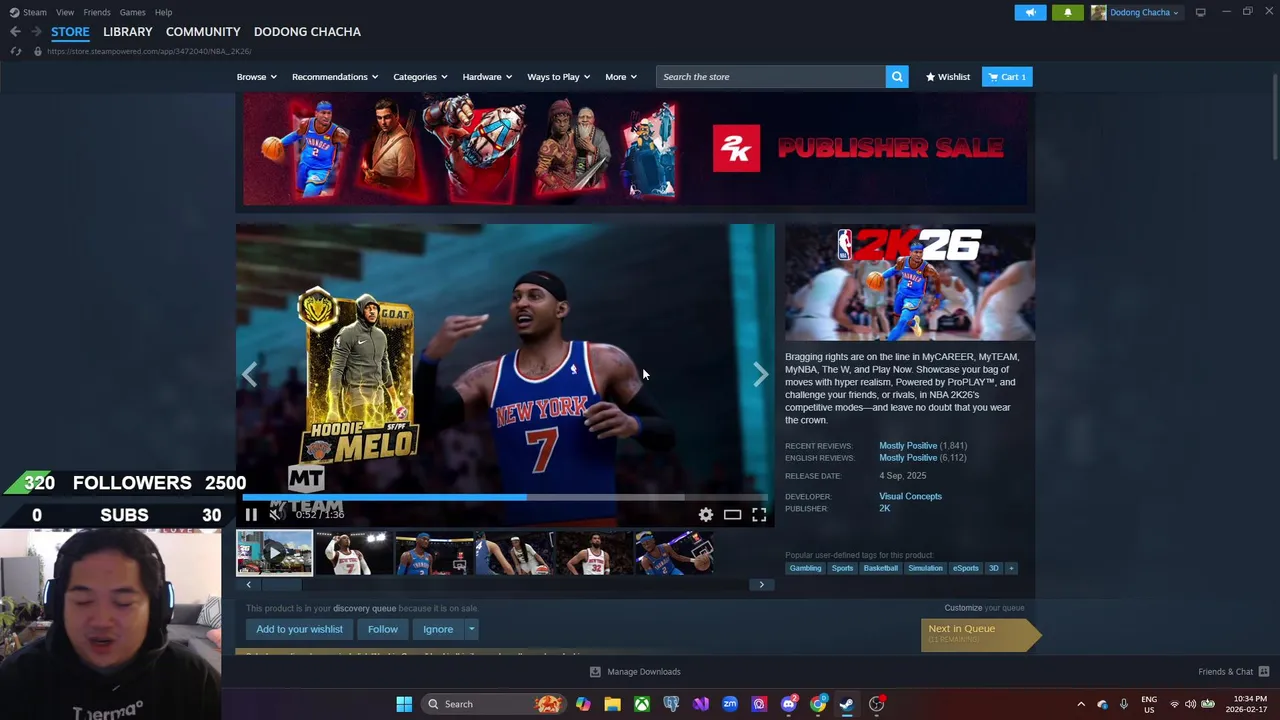
Task: Open video settings gear
Action: coord(706,515)
